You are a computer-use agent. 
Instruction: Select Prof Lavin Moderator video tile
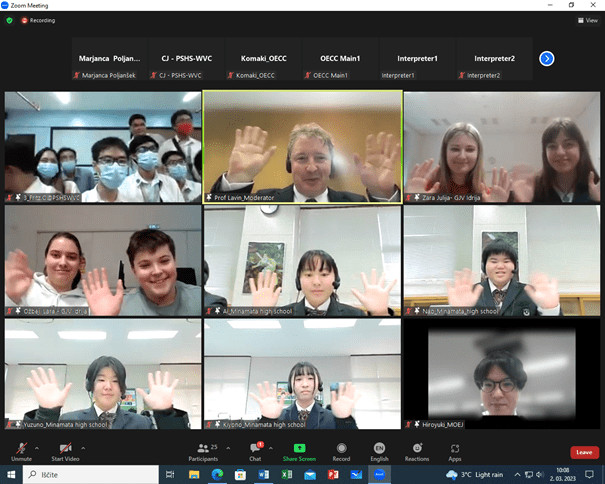click(x=302, y=147)
